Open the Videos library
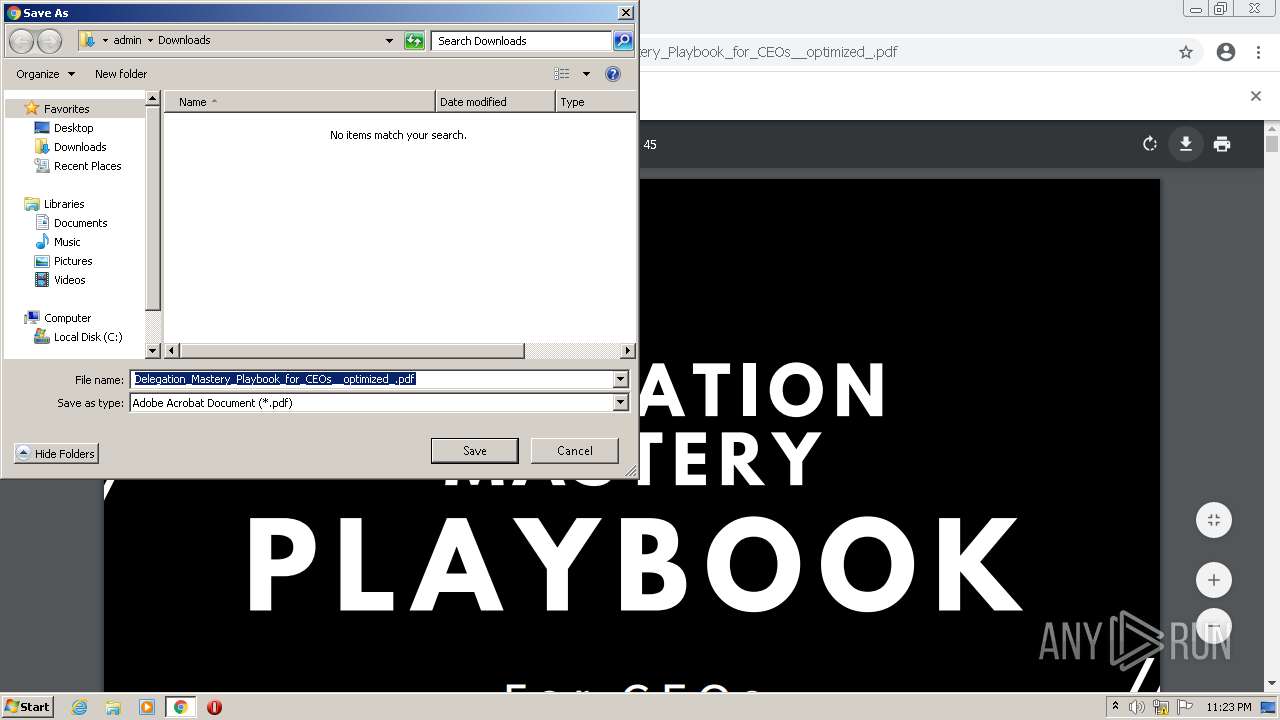 [x=69, y=280]
